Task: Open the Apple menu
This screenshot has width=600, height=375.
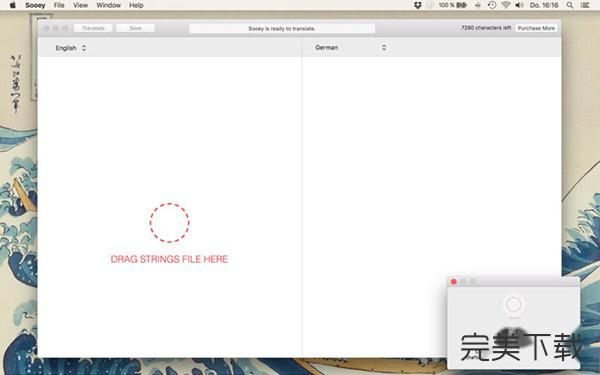Action: [x=12, y=5]
